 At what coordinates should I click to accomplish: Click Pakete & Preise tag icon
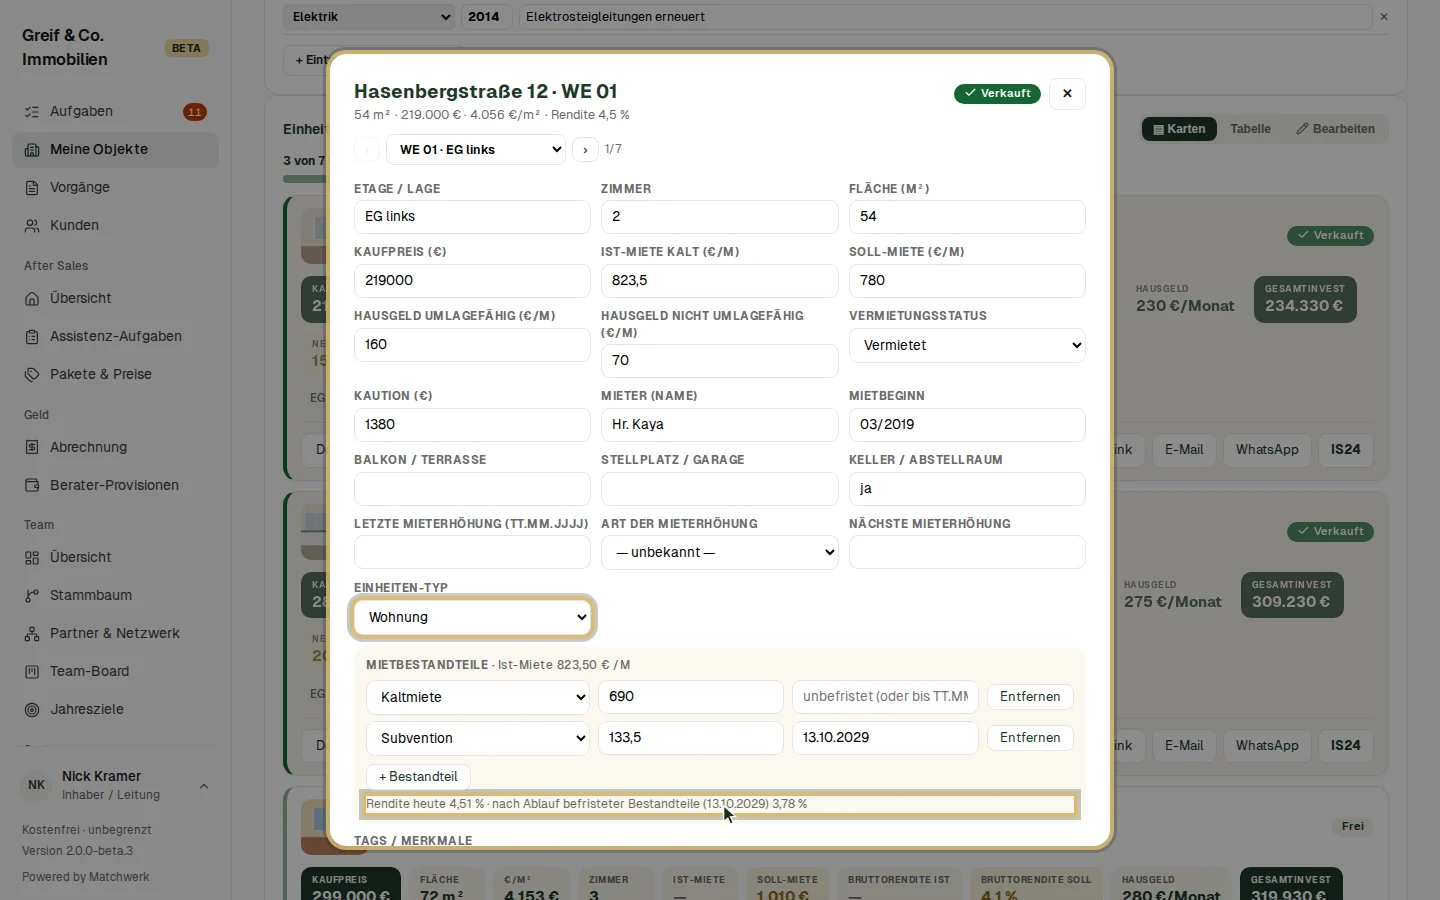pyautogui.click(x=32, y=375)
